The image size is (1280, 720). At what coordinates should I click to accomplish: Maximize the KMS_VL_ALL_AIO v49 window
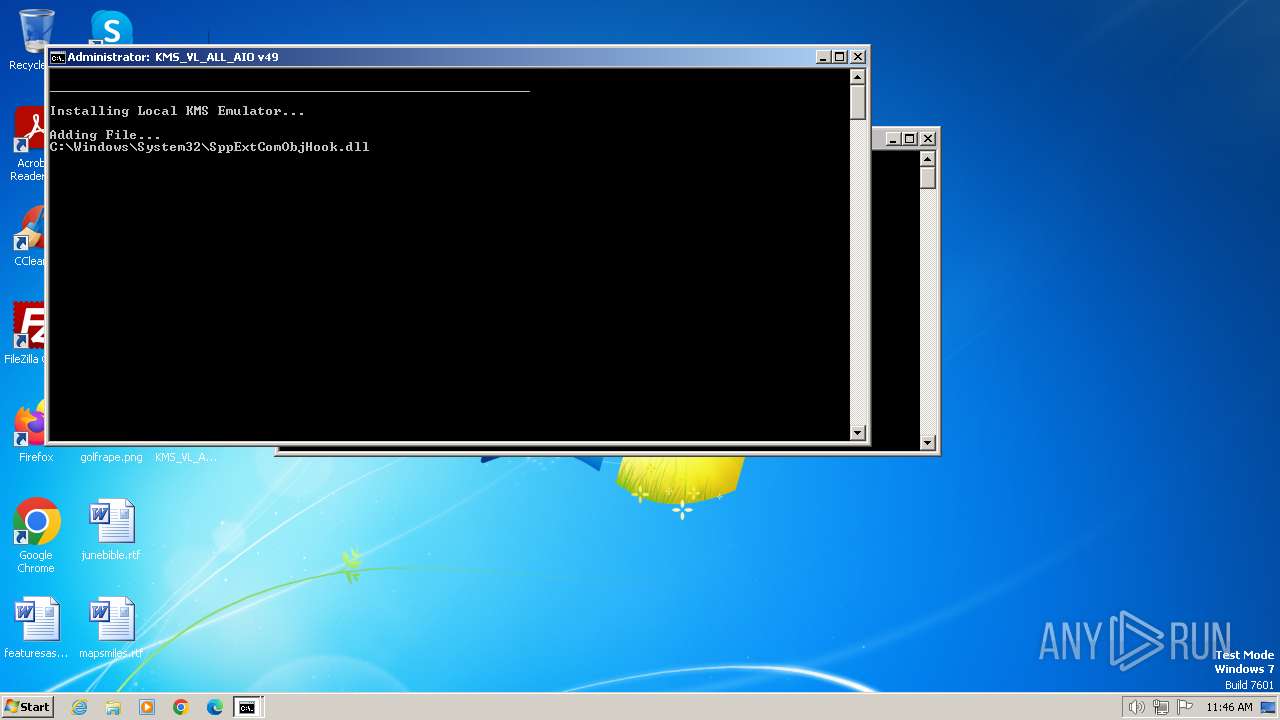[x=840, y=57]
